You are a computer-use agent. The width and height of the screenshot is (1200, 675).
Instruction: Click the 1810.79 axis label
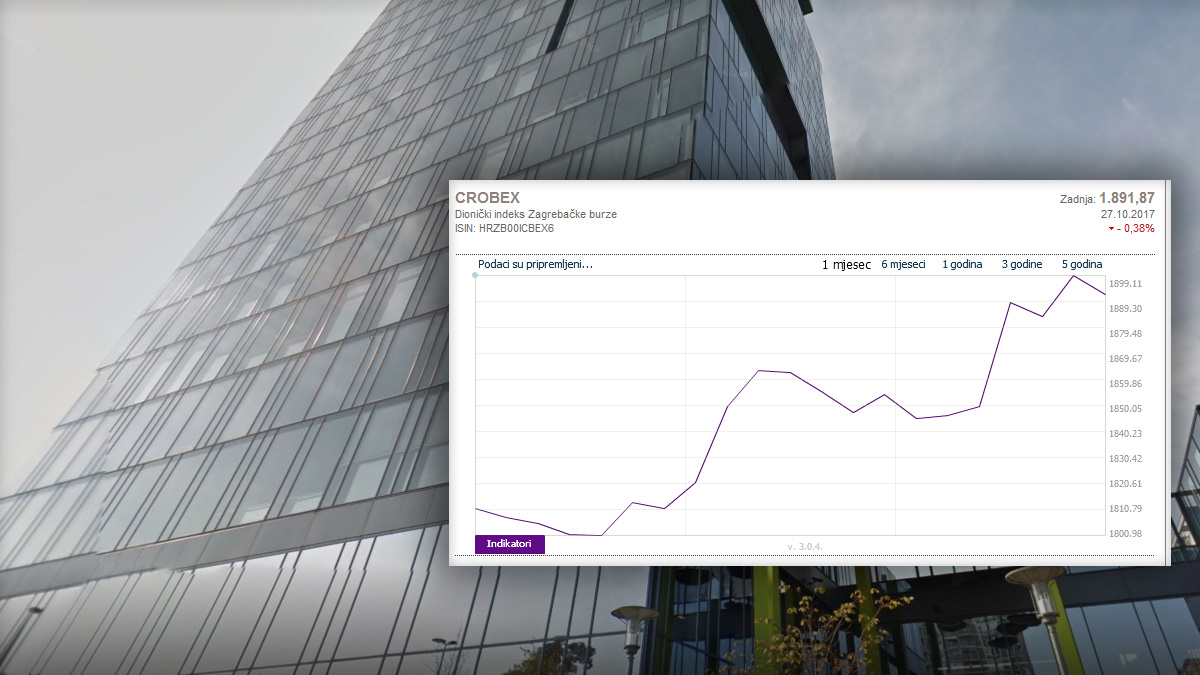pyautogui.click(x=1126, y=509)
